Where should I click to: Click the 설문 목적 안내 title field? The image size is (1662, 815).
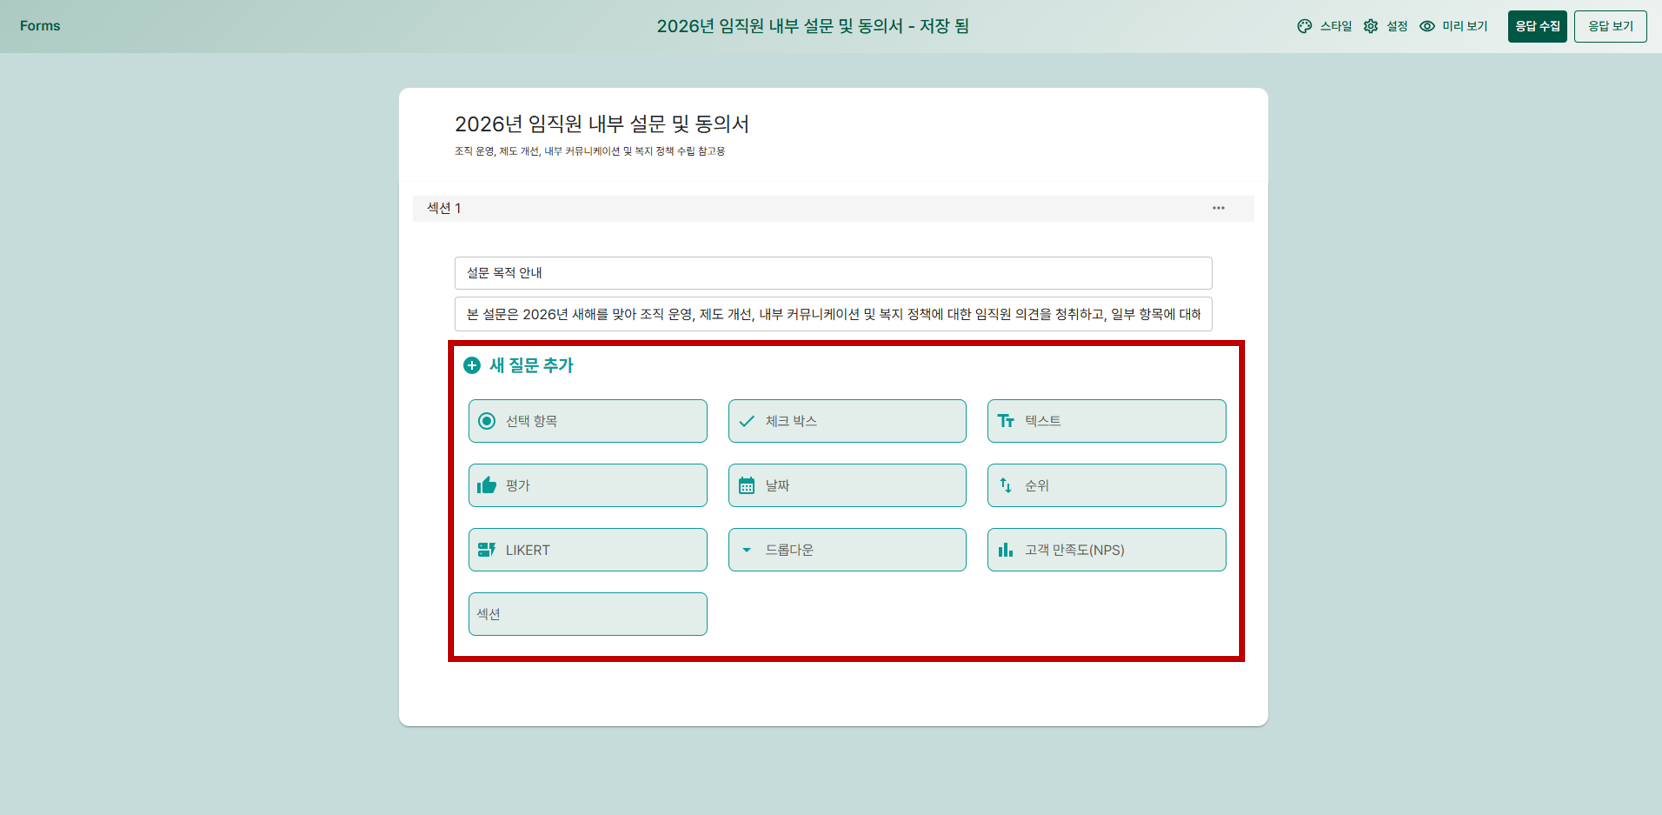click(x=833, y=273)
